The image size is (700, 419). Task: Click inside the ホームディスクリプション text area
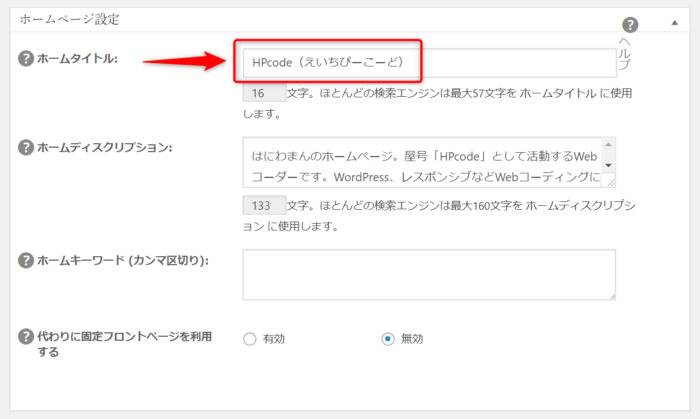(420, 163)
